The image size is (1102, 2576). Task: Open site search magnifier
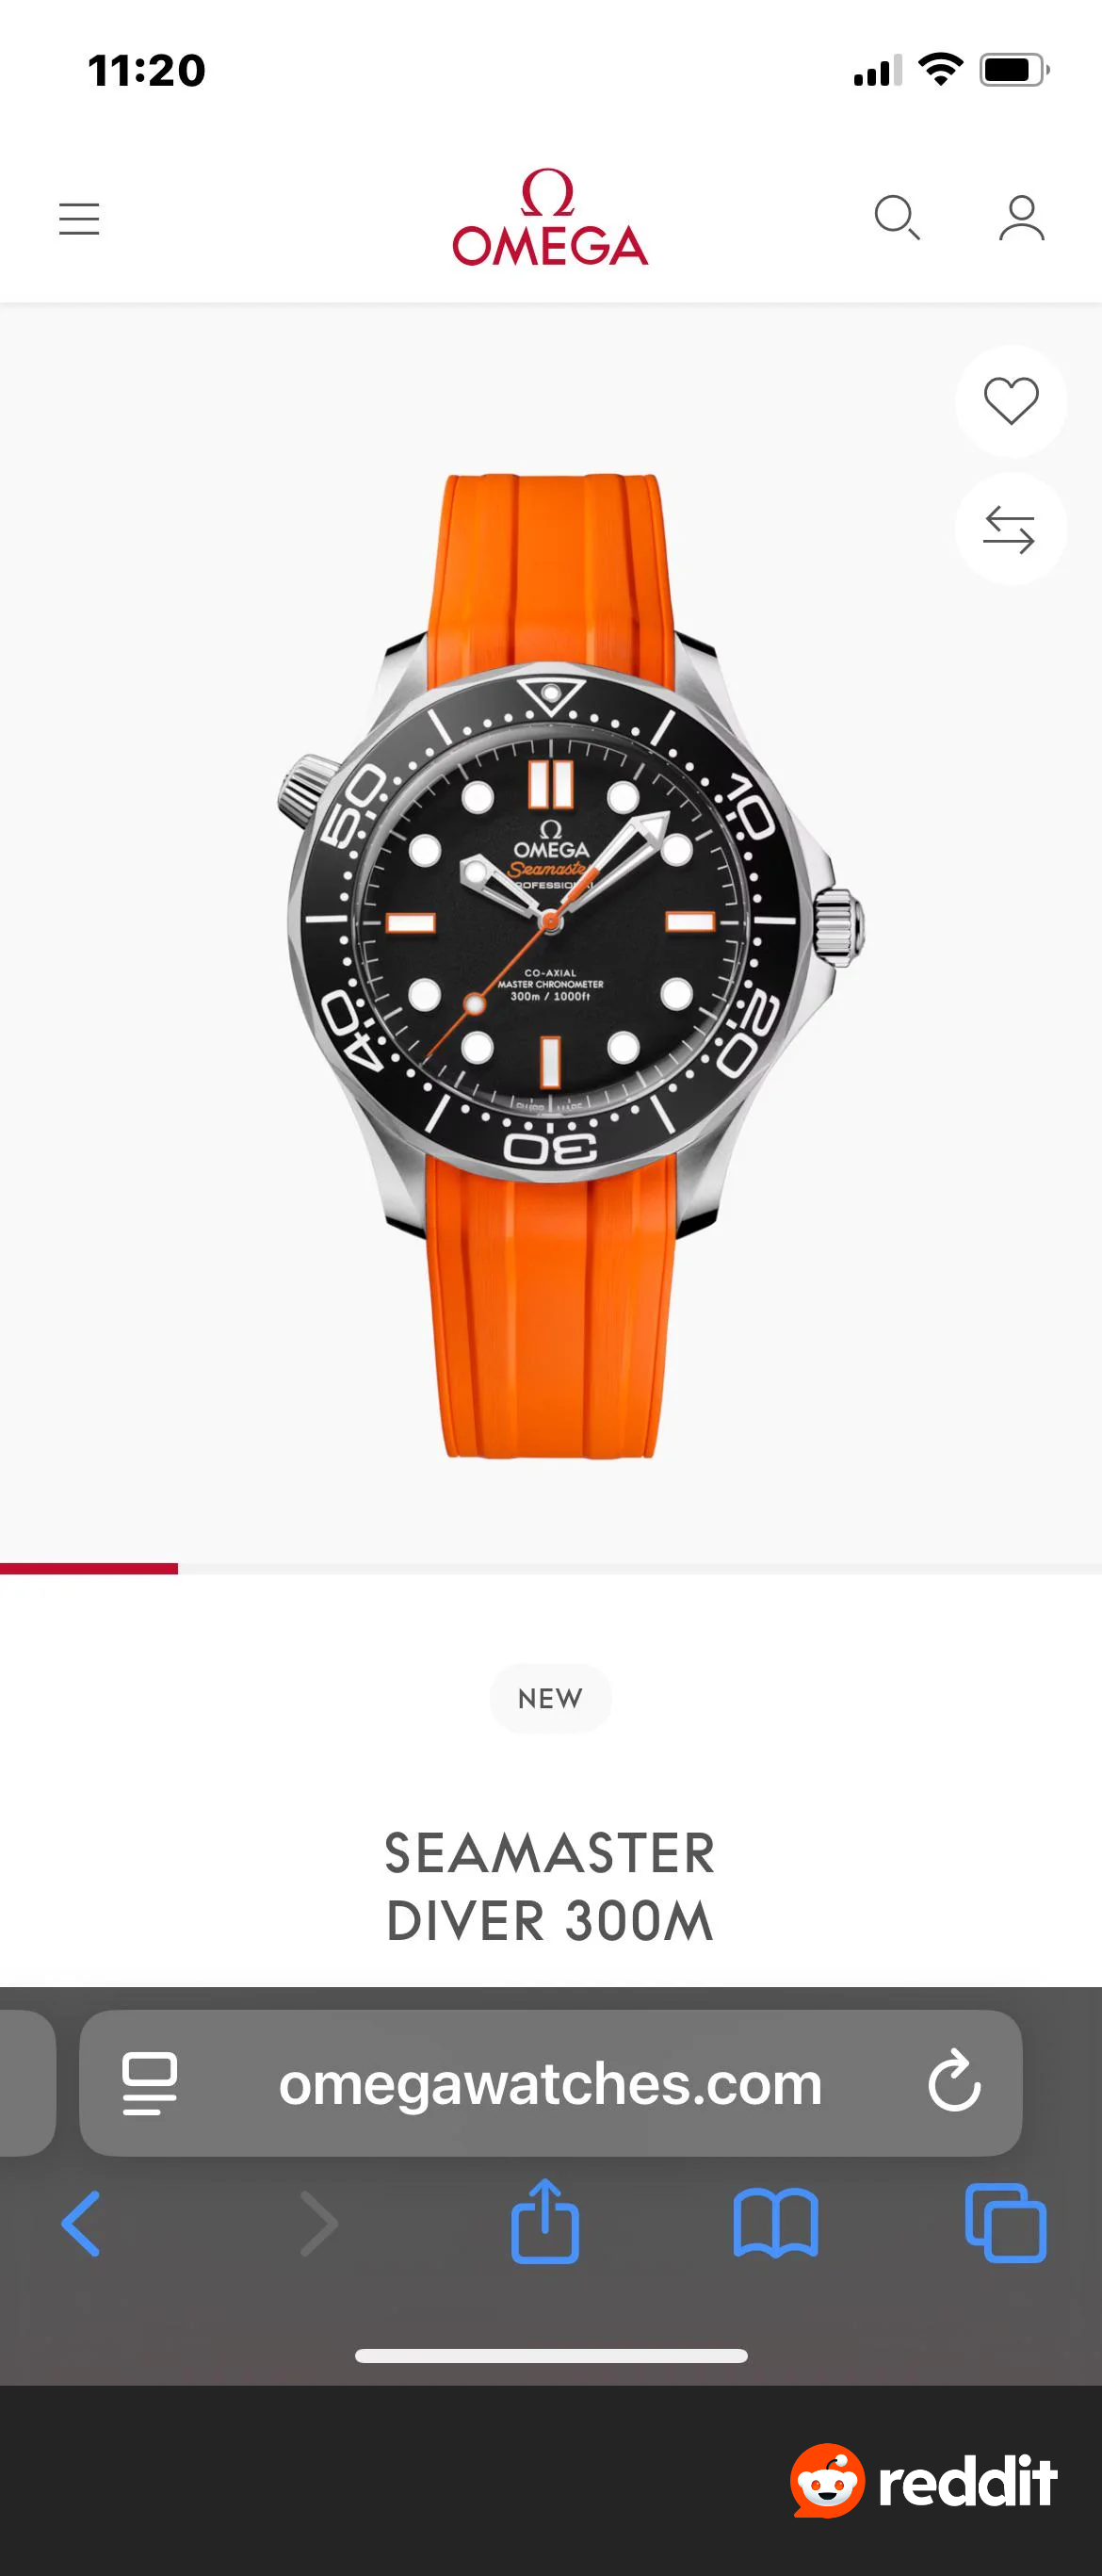(897, 218)
